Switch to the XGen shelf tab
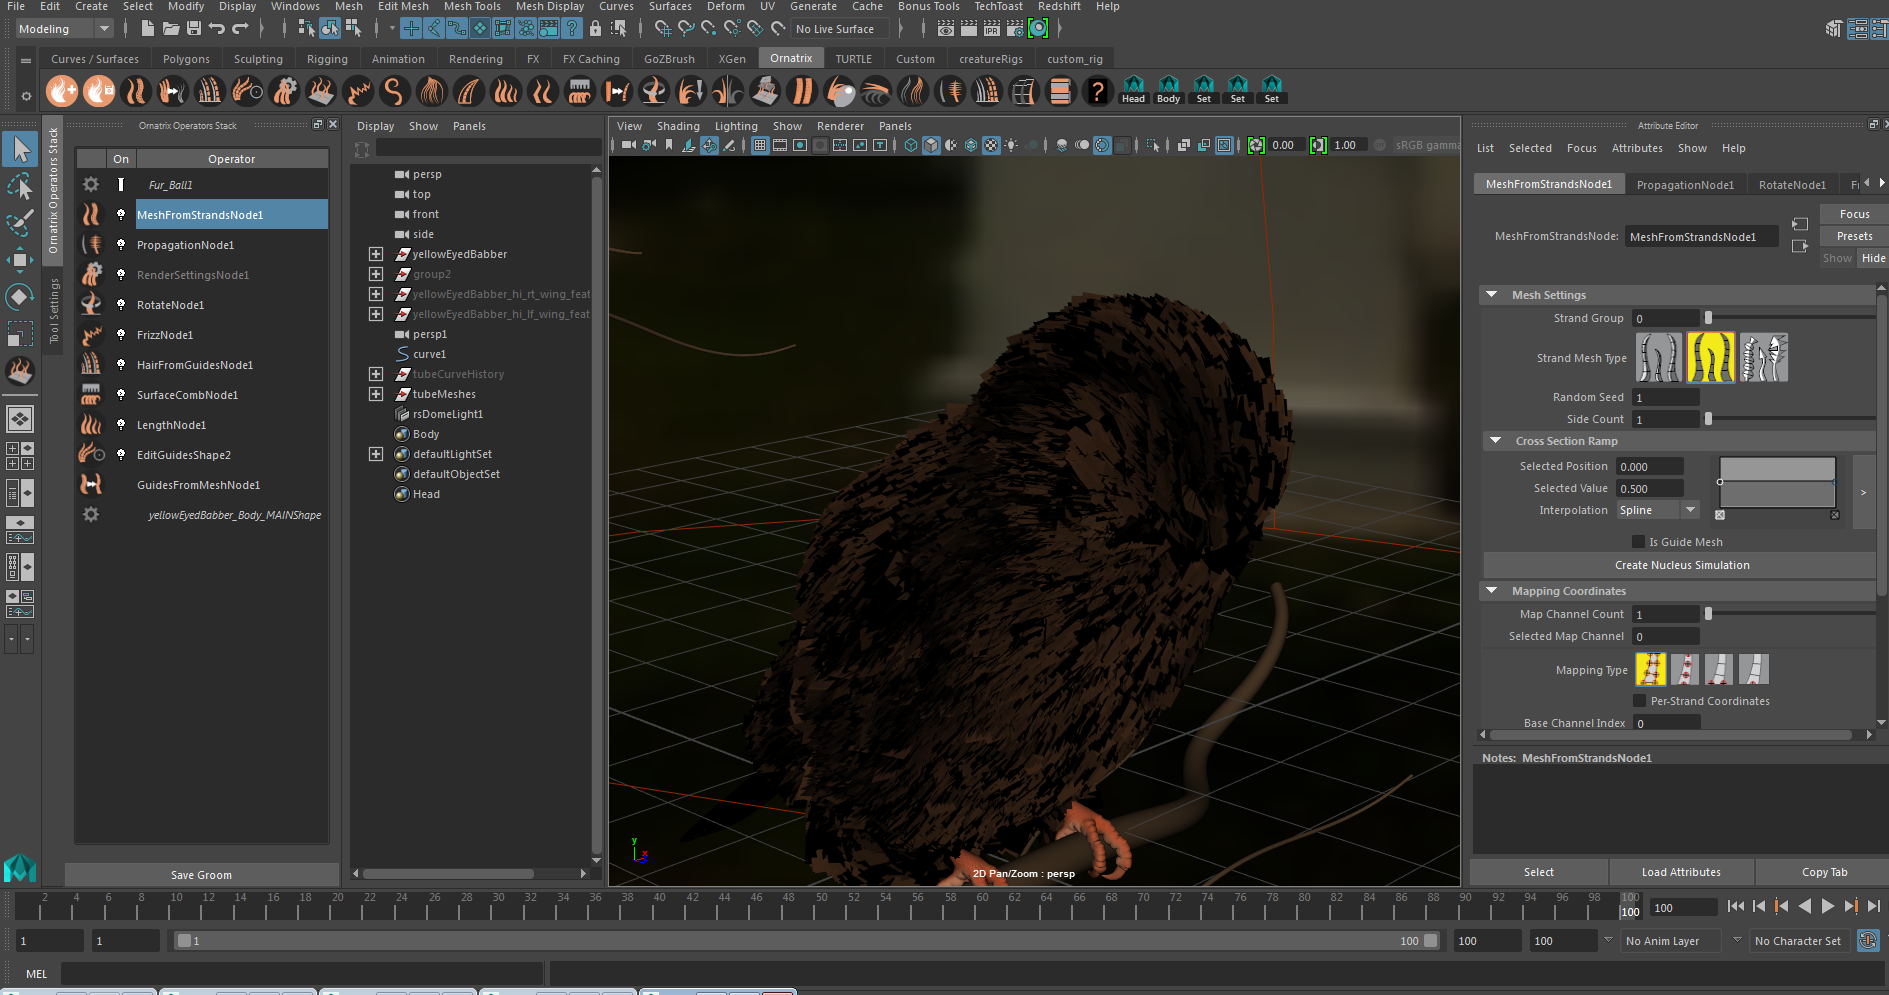Image resolution: width=1889 pixels, height=995 pixels. pos(732,59)
